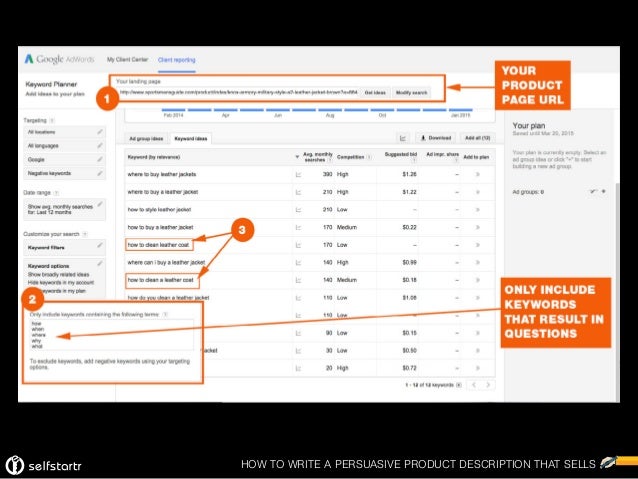Show trend chart for 'where to buy leather jackets'
The image size is (638, 479).
(x=298, y=175)
